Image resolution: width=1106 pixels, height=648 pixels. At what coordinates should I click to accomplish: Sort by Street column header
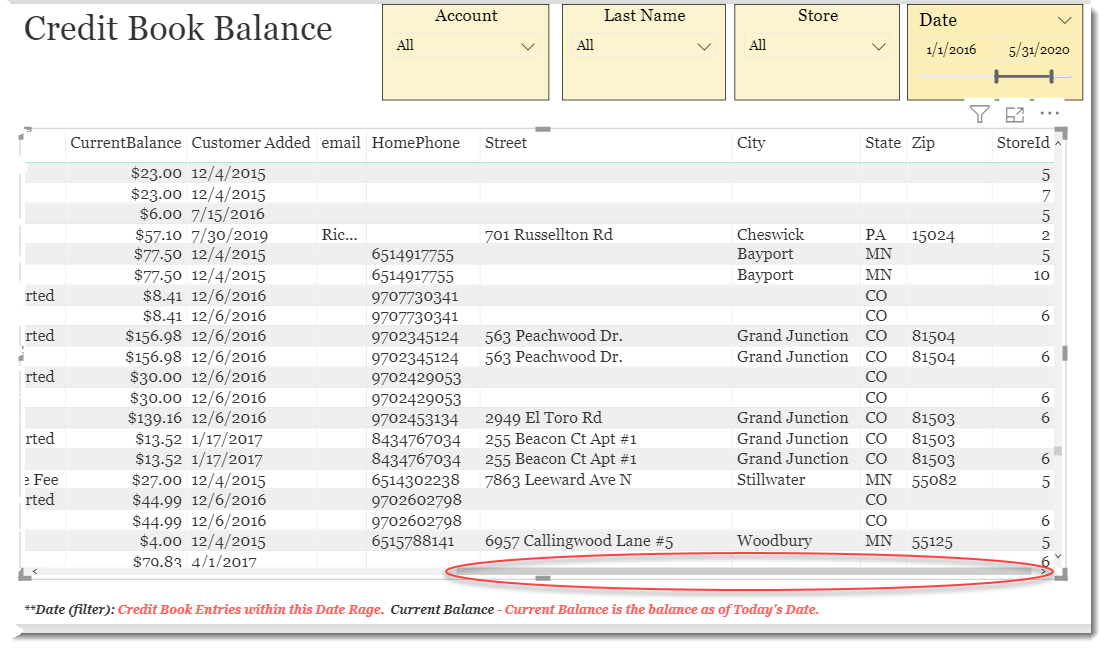point(506,142)
